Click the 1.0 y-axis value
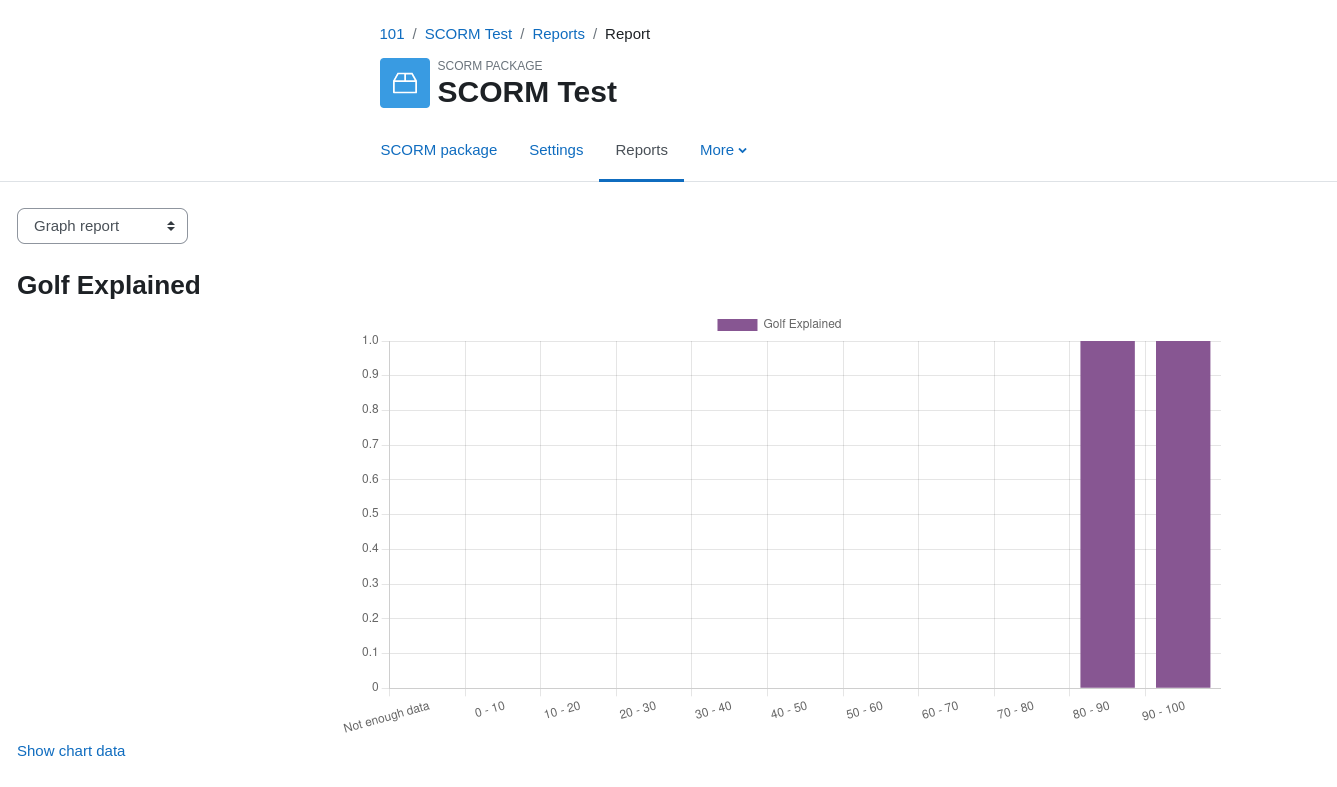1337x787 pixels. (370, 340)
